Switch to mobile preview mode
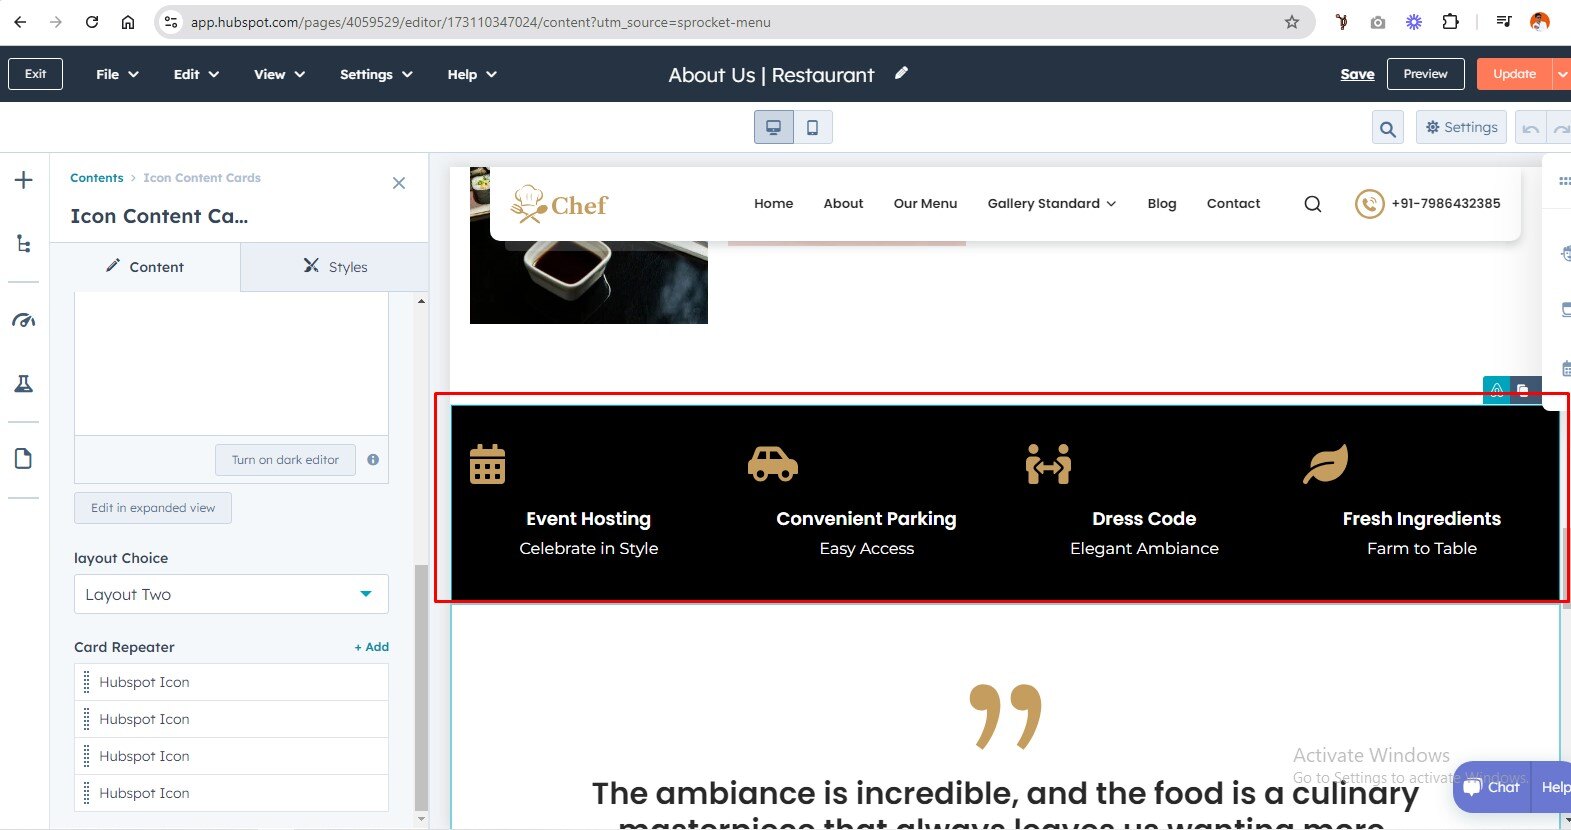This screenshot has width=1571, height=830. (812, 128)
